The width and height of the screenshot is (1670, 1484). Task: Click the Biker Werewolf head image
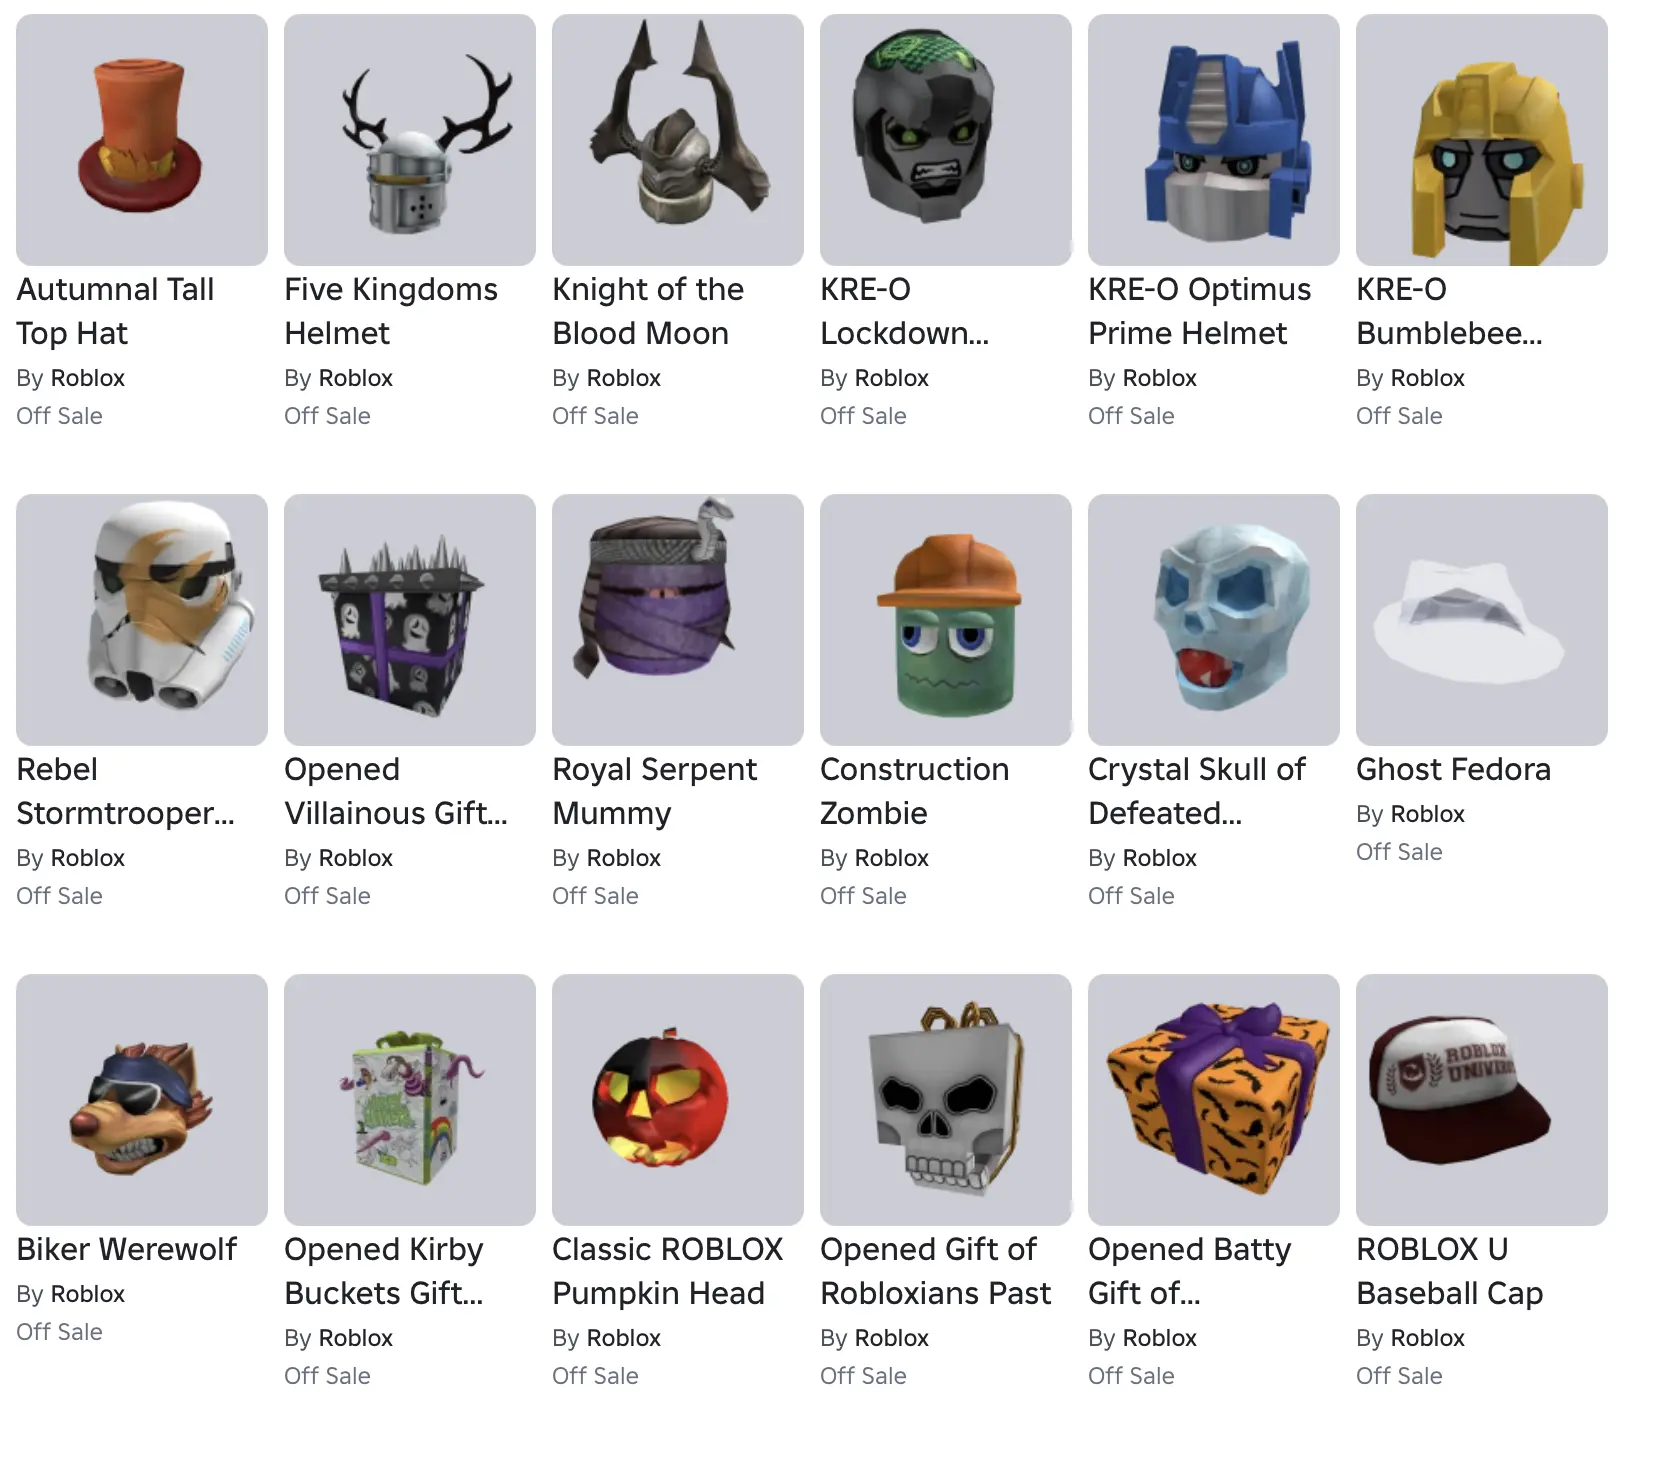[x=142, y=1100]
